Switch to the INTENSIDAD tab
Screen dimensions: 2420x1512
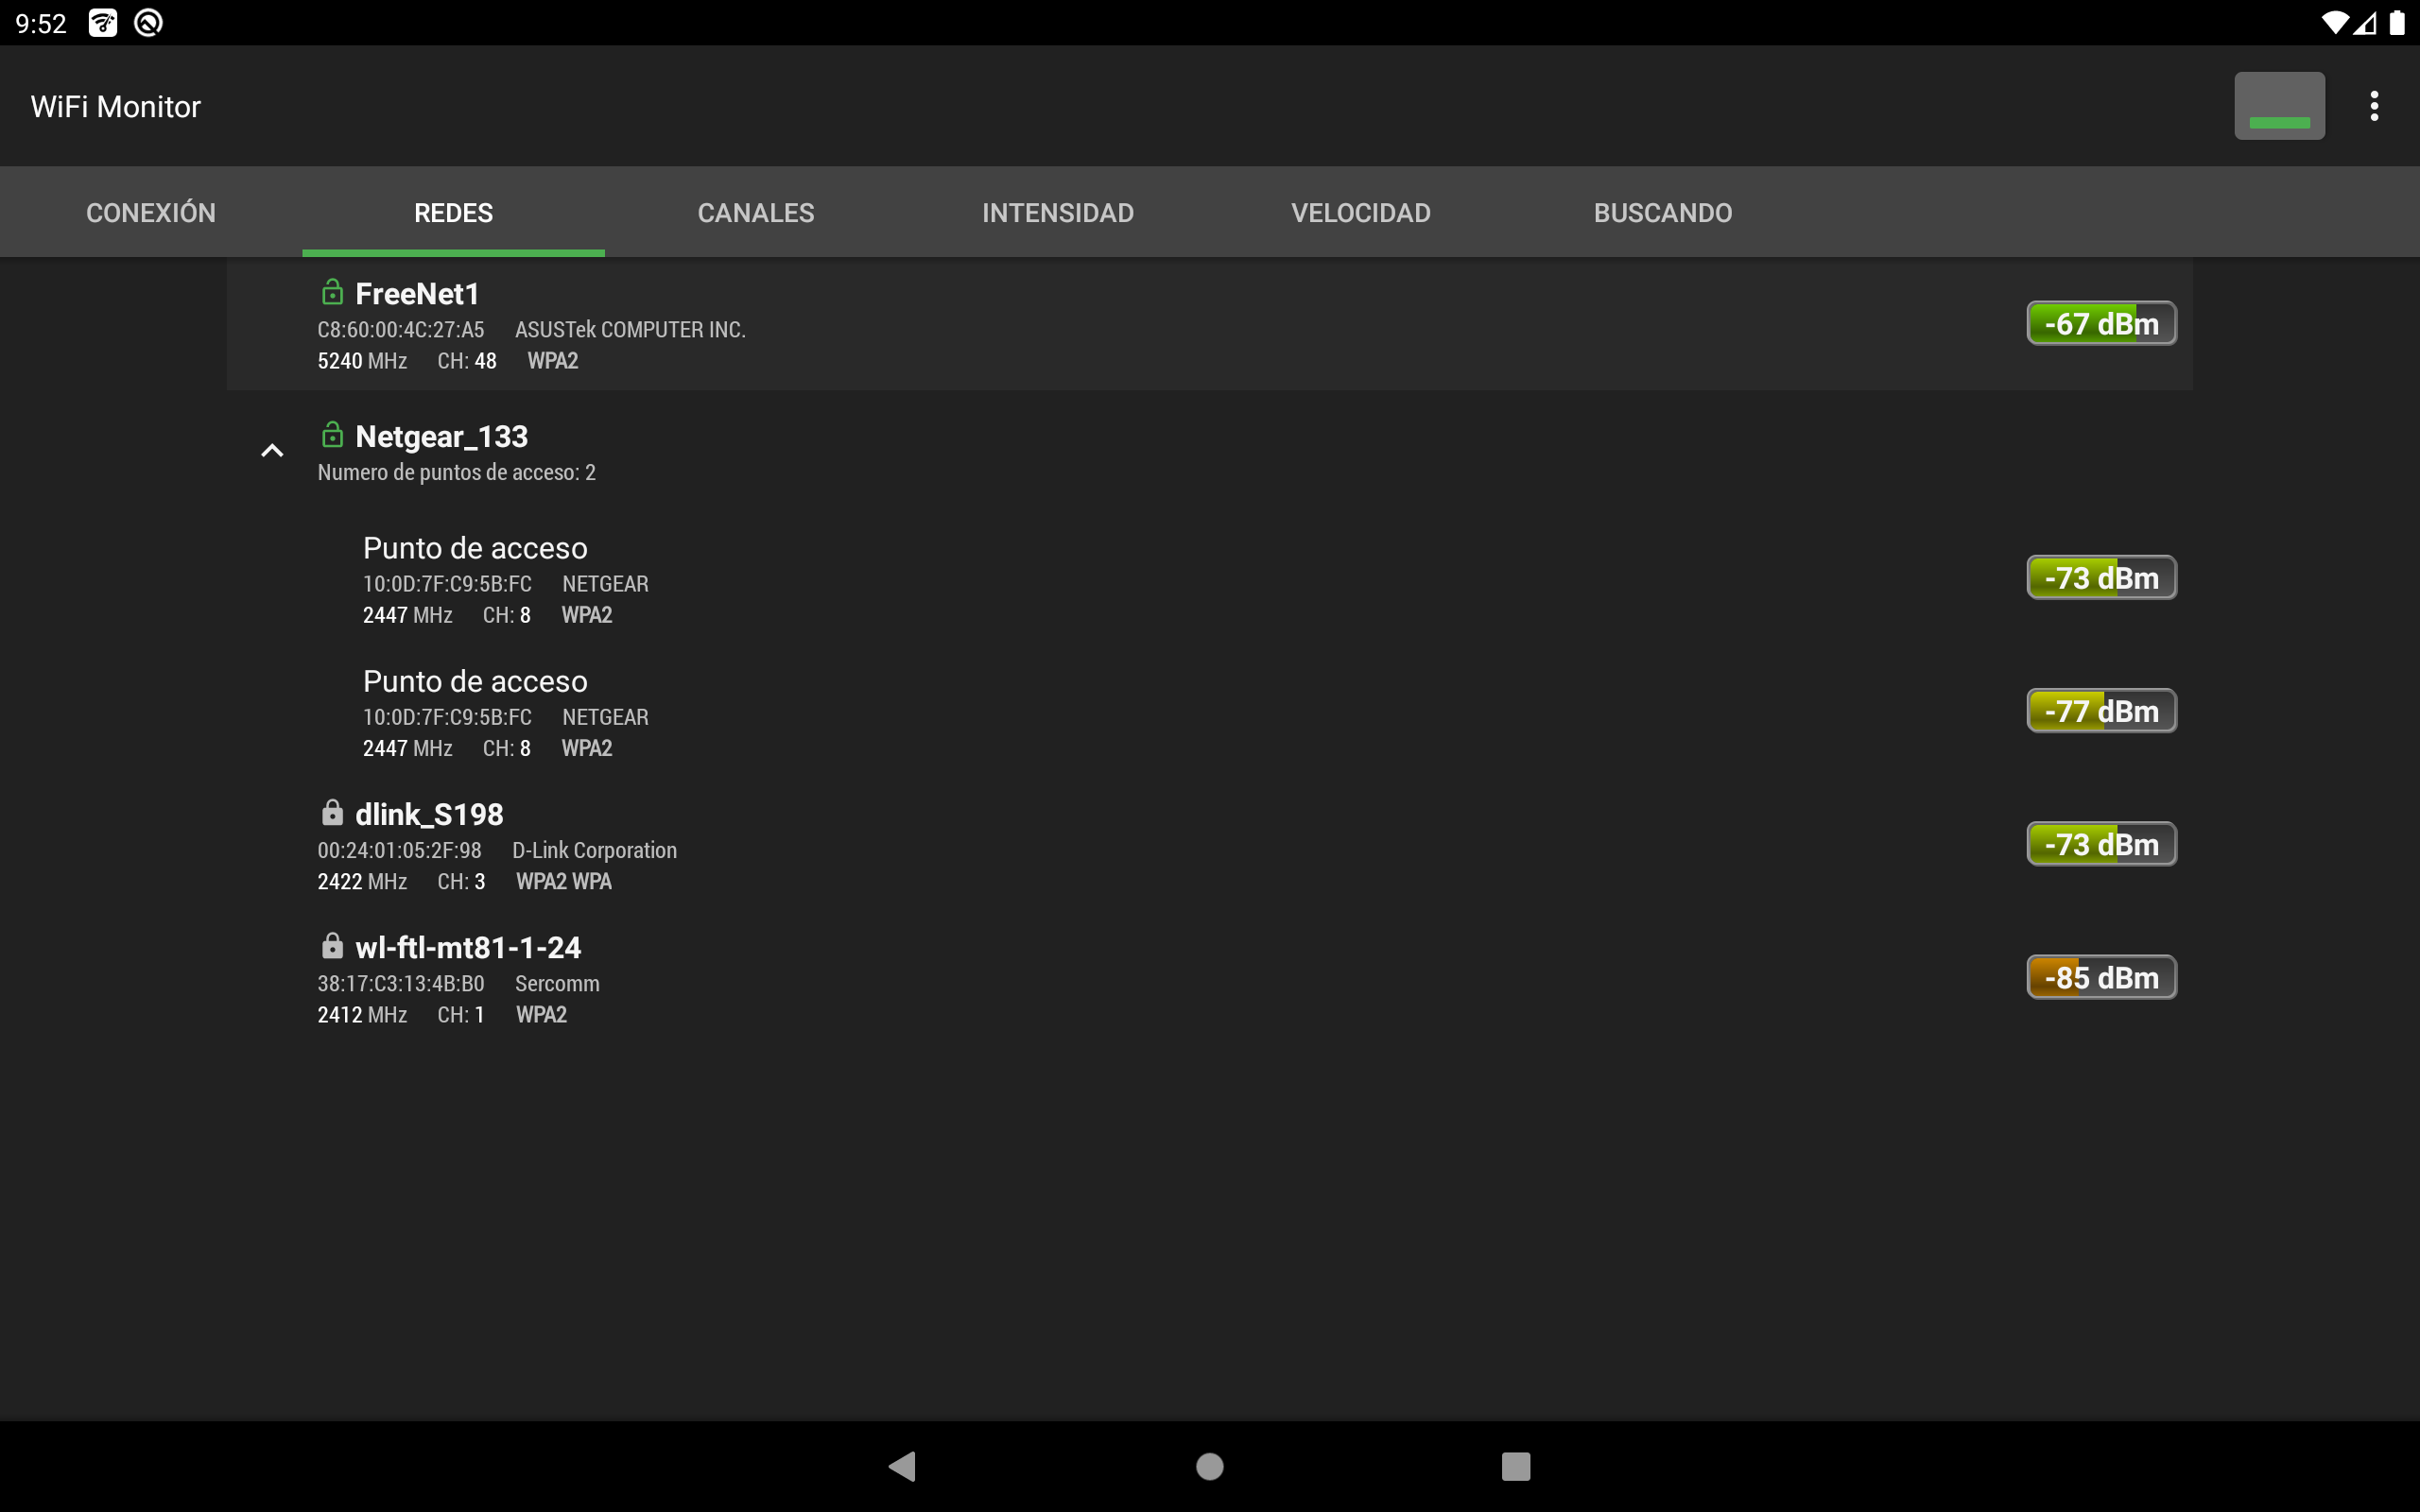(1058, 212)
